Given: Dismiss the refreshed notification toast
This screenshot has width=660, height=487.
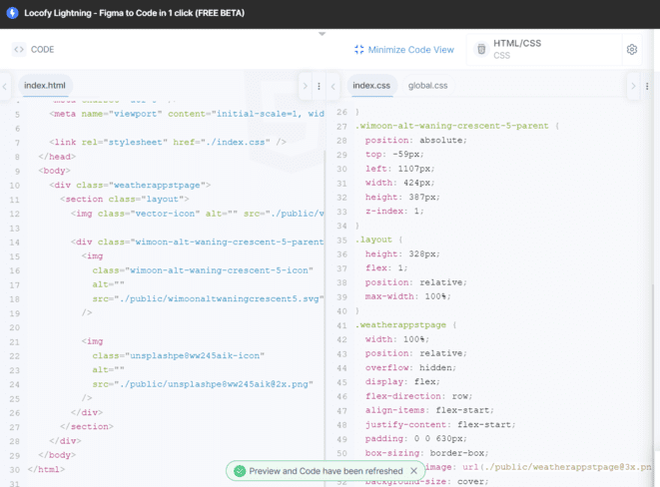Looking at the screenshot, I should [x=414, y=471].
